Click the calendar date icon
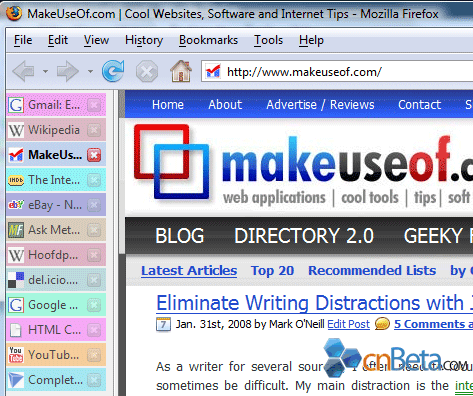Image resolution: width=473 pixels, height=396 pixels. [x=163, y=324]
